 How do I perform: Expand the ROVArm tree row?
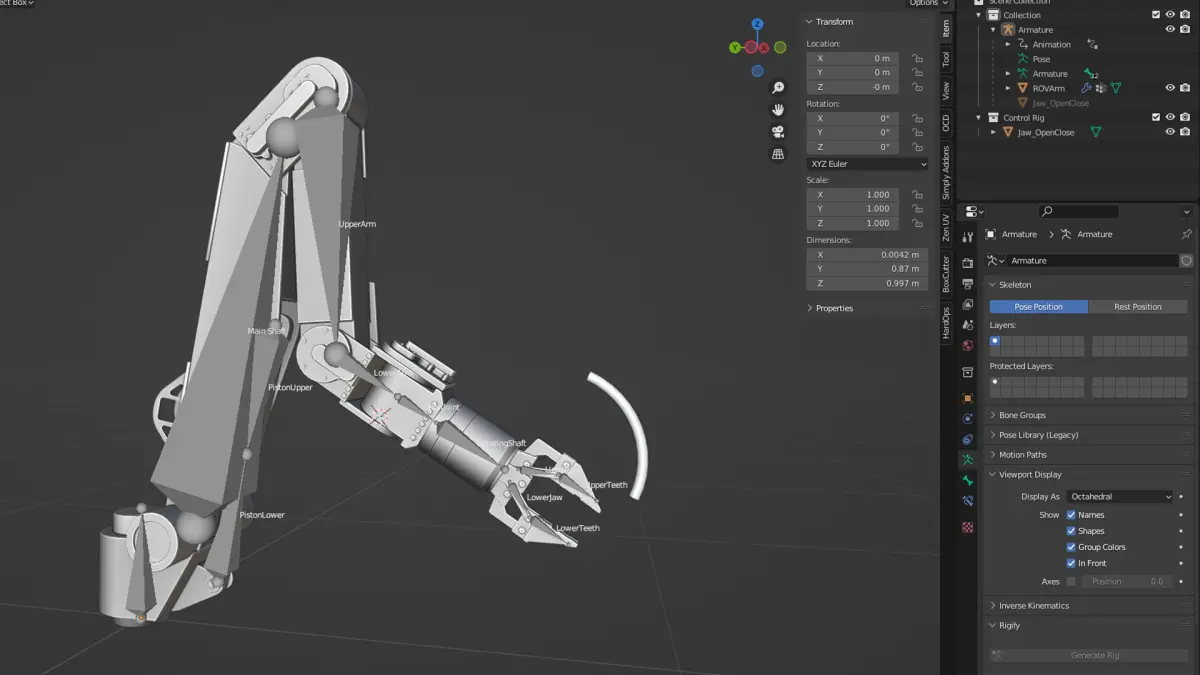[1008, 88]
